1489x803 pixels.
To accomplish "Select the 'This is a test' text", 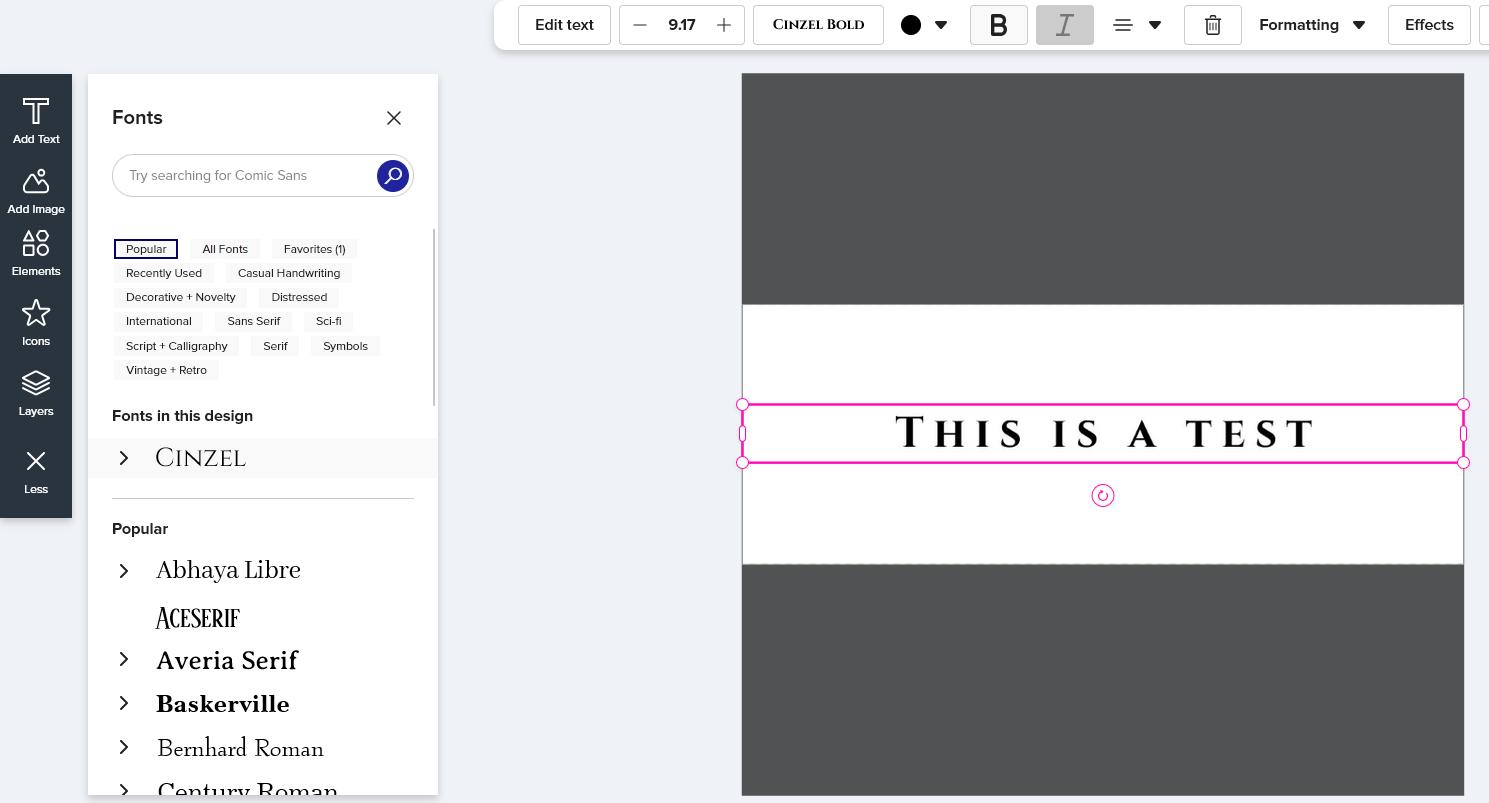I will coord(1103,433).
